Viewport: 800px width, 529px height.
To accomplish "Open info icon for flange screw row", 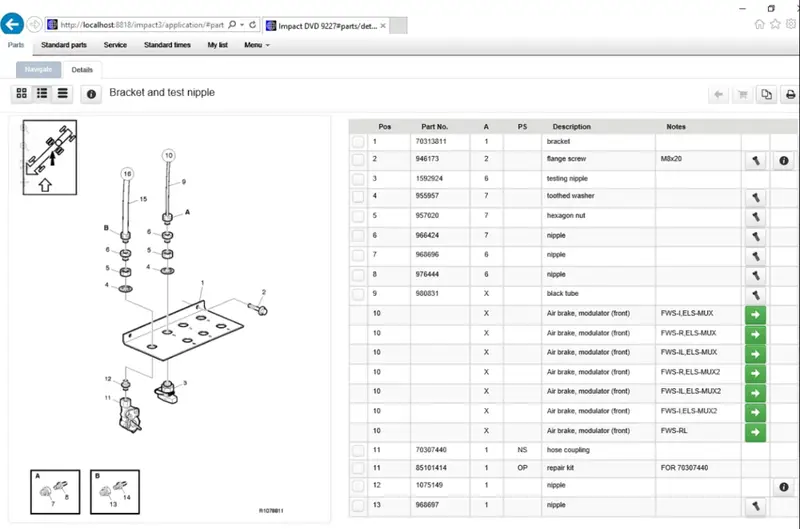I will pyautogui.click(x=784, y=161).
